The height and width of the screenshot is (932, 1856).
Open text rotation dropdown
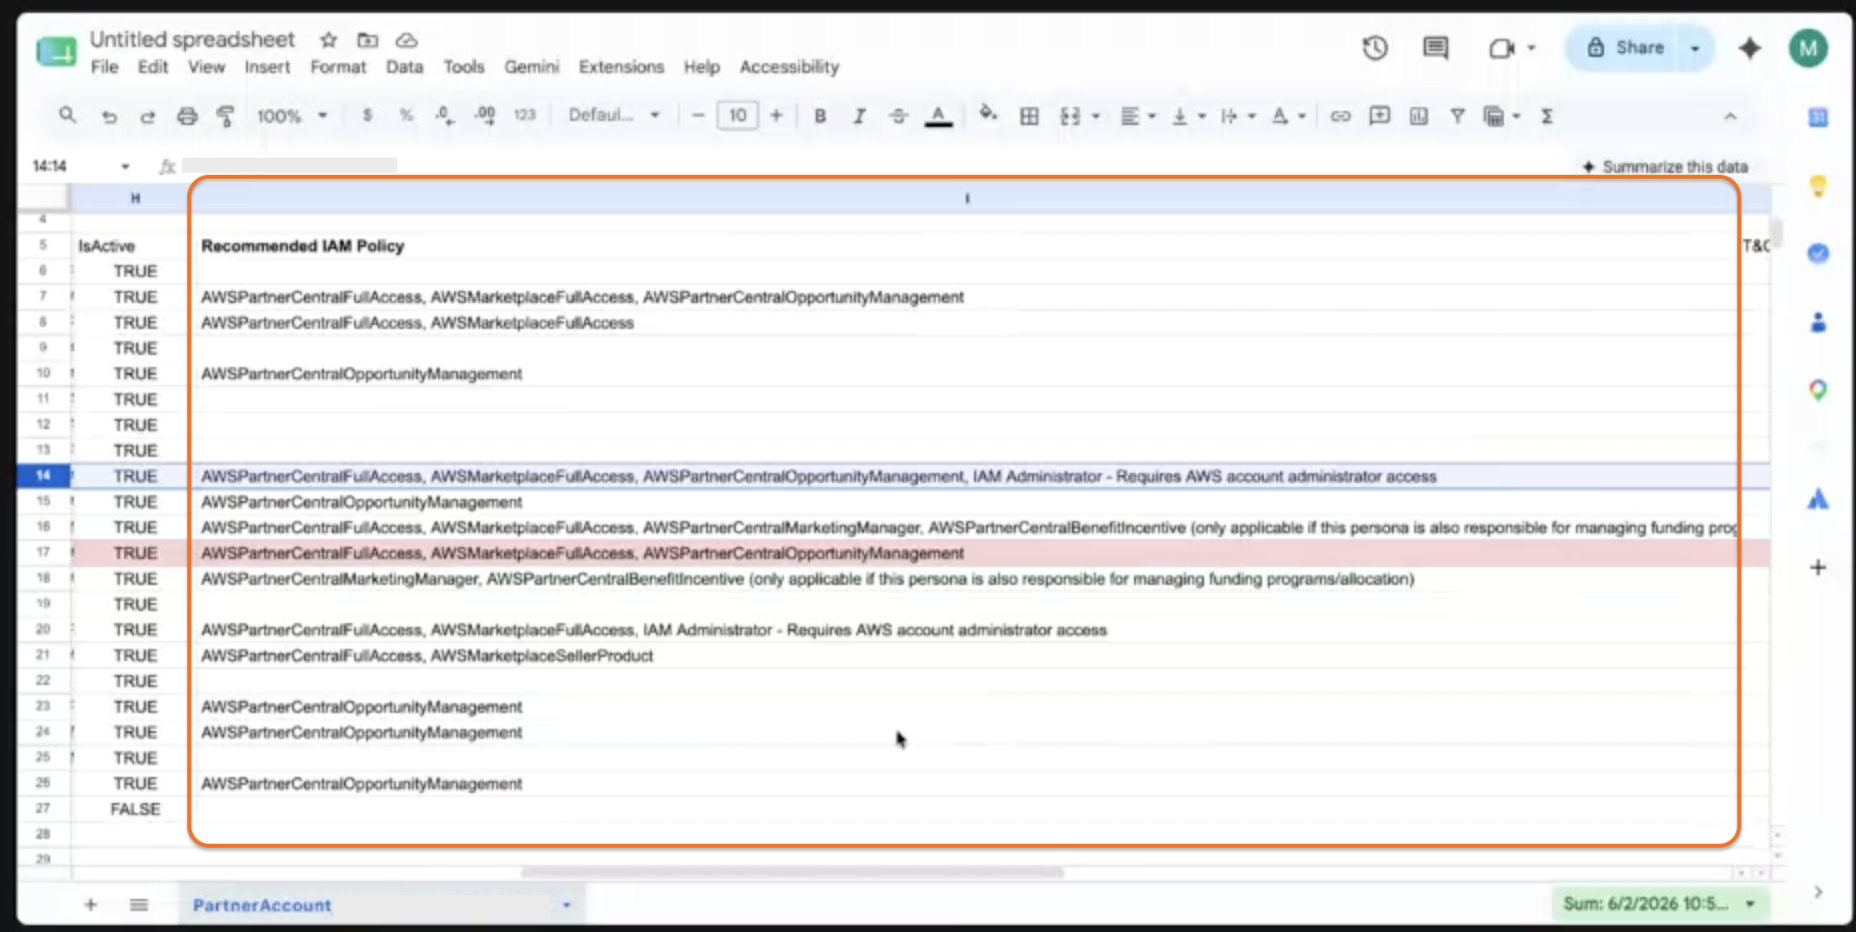(x=1288, y=117)
